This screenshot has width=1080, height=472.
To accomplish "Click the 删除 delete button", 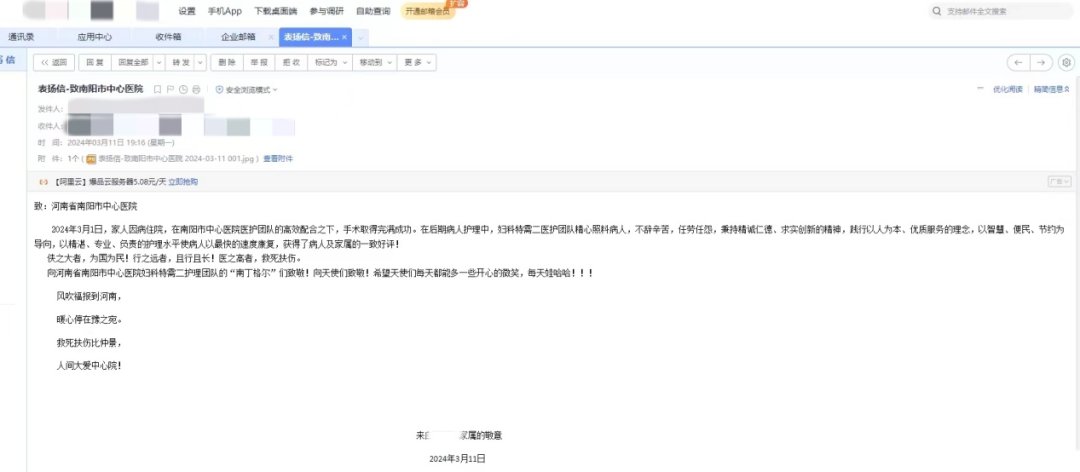I will coord(227,62).
